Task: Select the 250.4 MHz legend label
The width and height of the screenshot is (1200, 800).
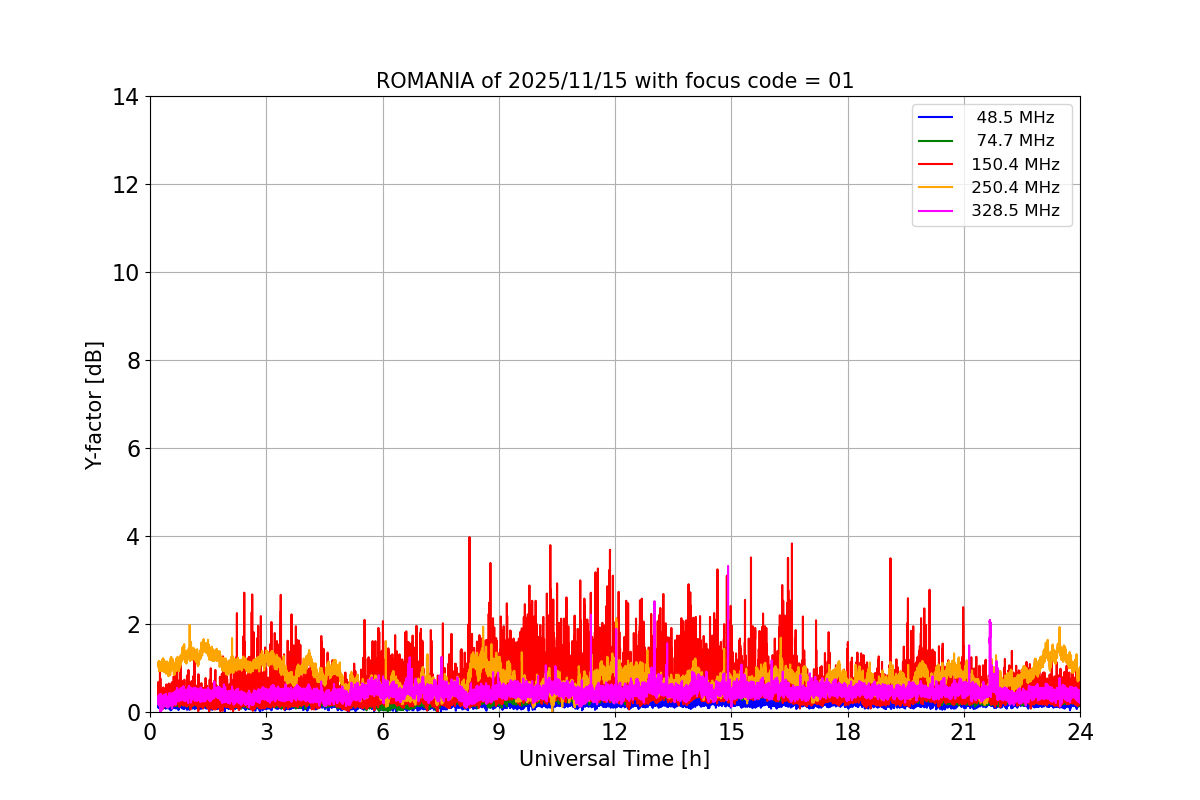Action: [x=1015, y=188]
